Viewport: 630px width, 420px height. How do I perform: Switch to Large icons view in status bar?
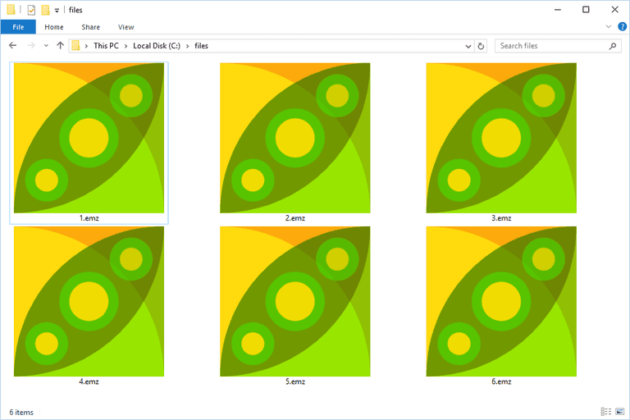tap(619, 412)
